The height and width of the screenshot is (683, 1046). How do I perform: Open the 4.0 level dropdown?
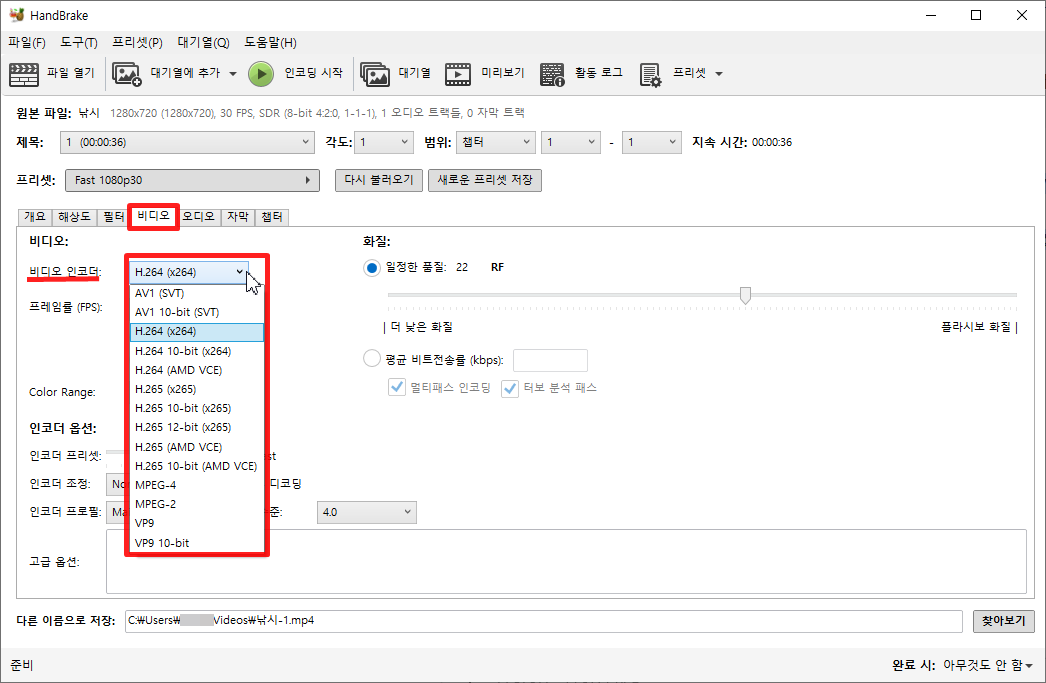[366, 512]
